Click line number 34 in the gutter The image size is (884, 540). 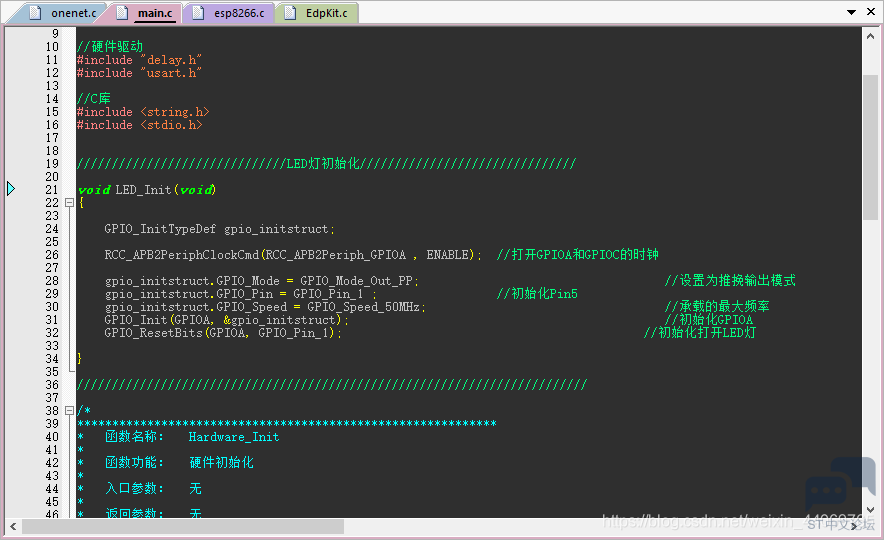pos(52,358)
